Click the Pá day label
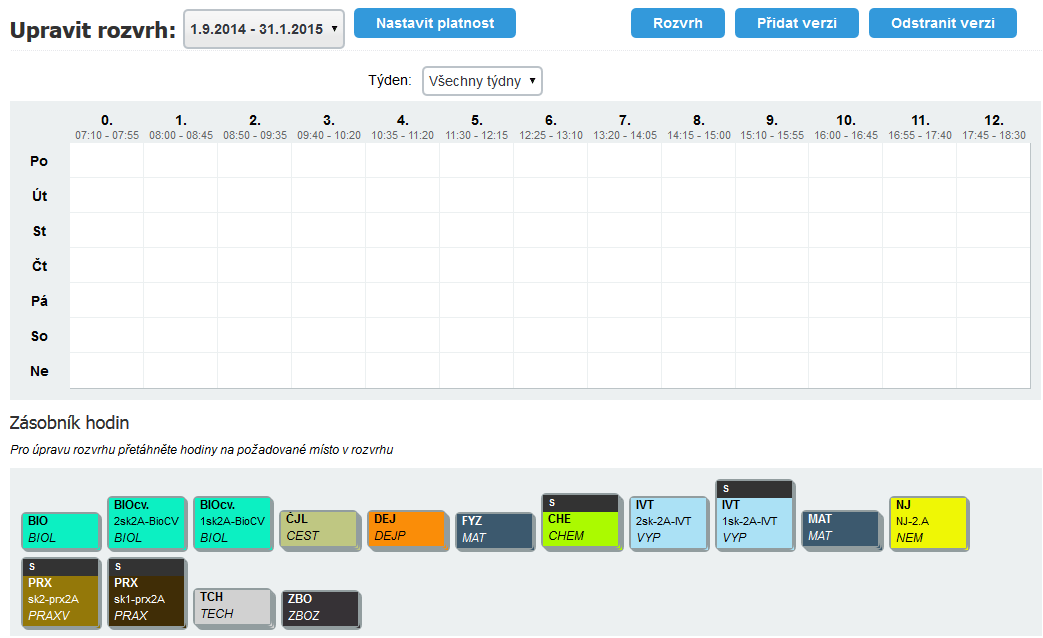Screen dimensions: 1043x638 tap(39, 301)
